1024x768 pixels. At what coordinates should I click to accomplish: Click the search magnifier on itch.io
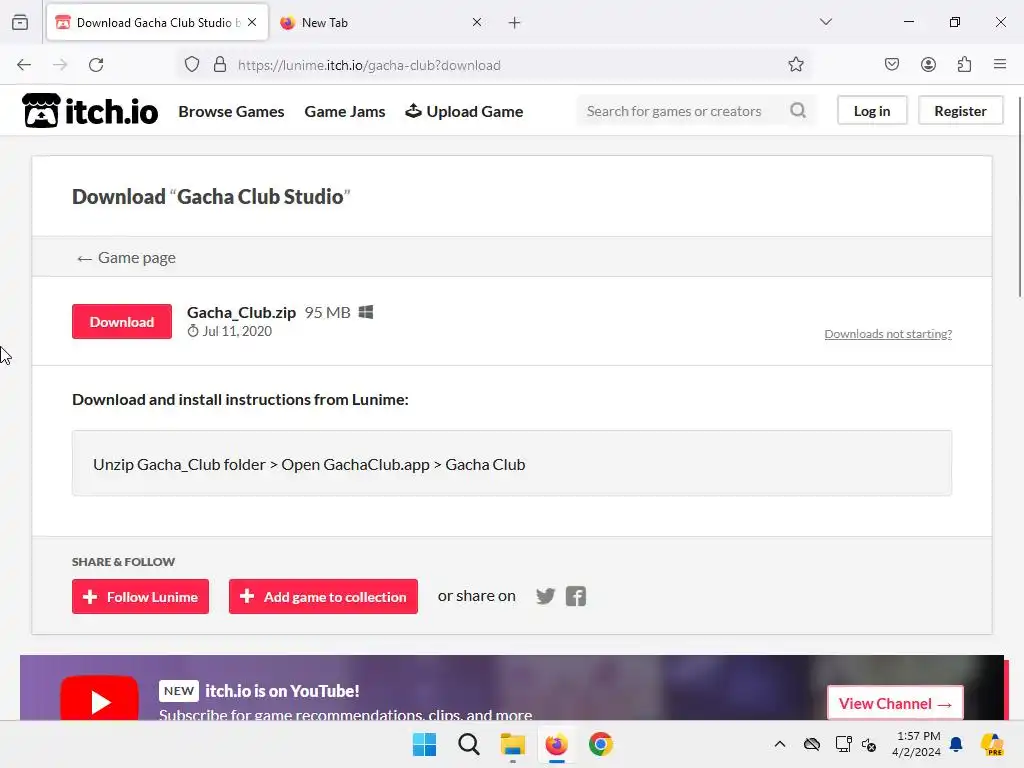coord(798,110)
